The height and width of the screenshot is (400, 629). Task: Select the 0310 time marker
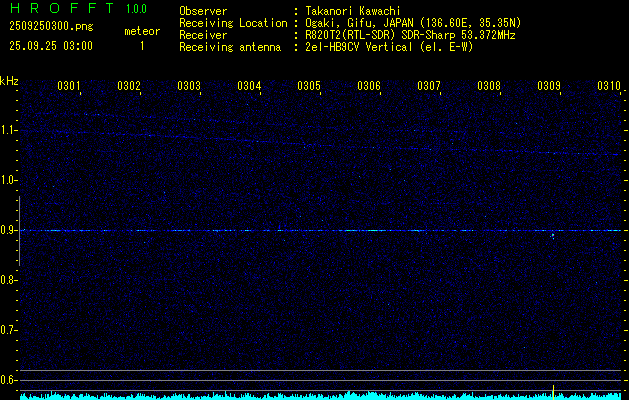pyautogui.click(x=609, y=86)
